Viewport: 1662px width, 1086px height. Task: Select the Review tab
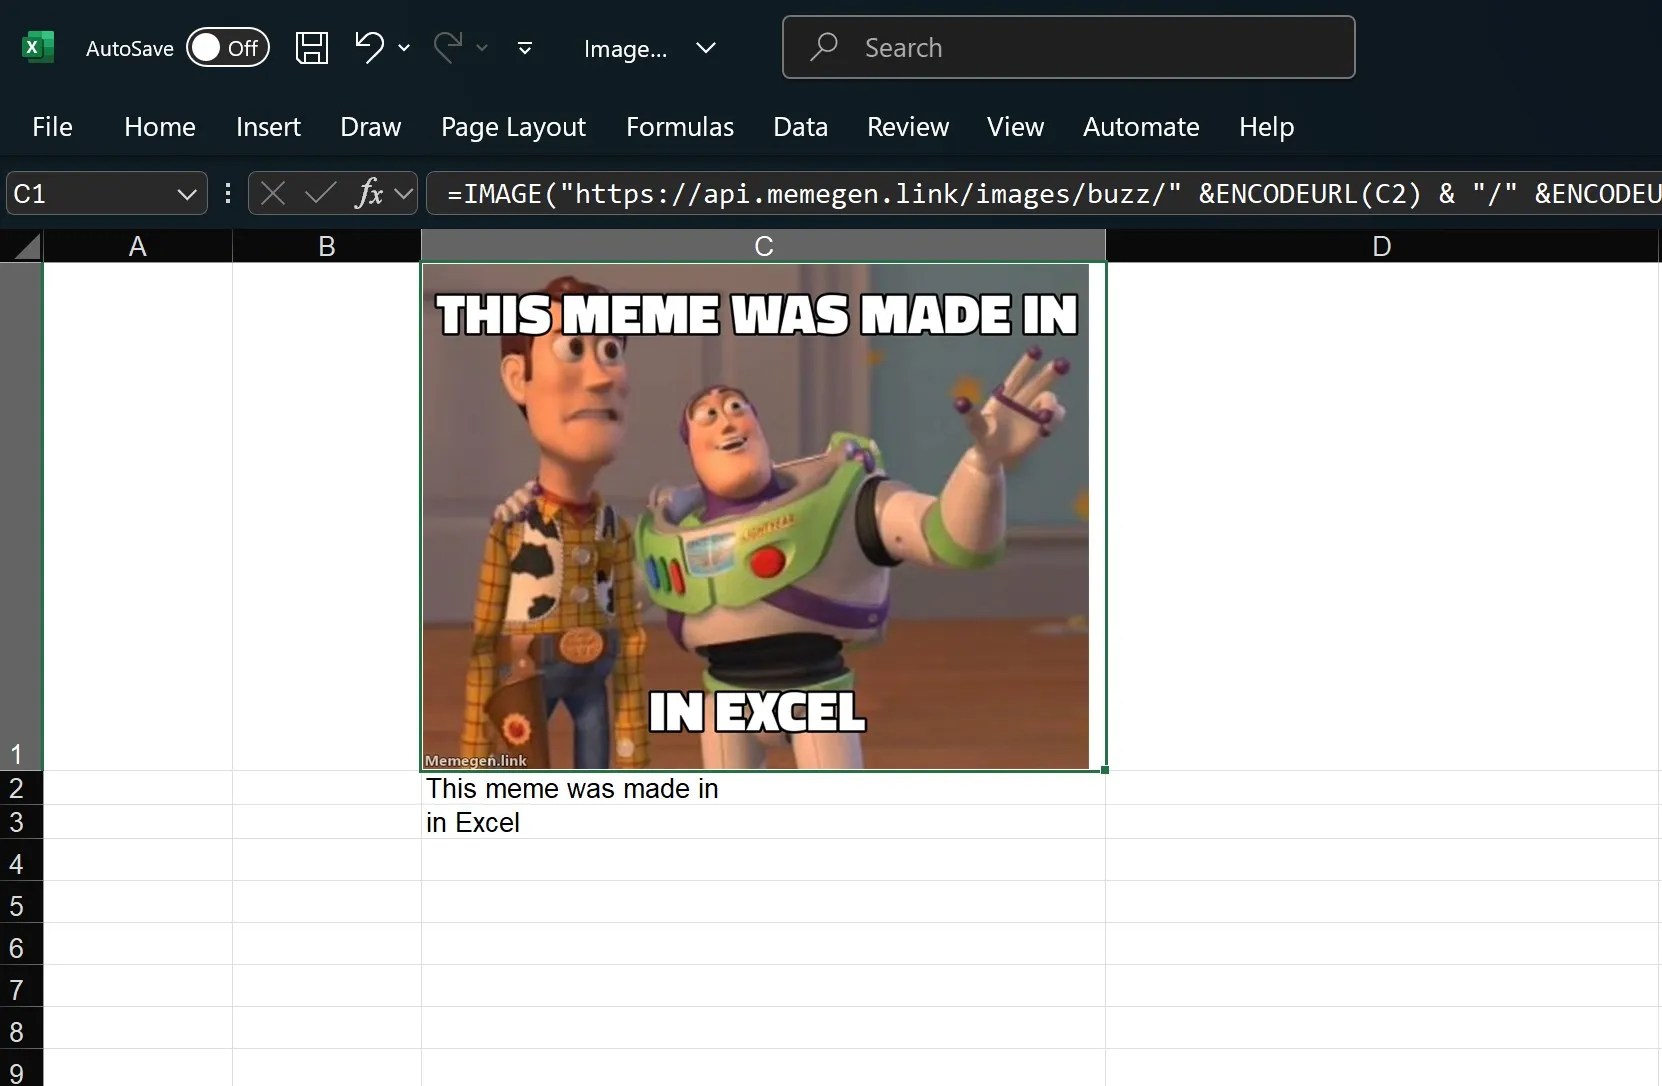pyautogui.click(x=908, y=127)
